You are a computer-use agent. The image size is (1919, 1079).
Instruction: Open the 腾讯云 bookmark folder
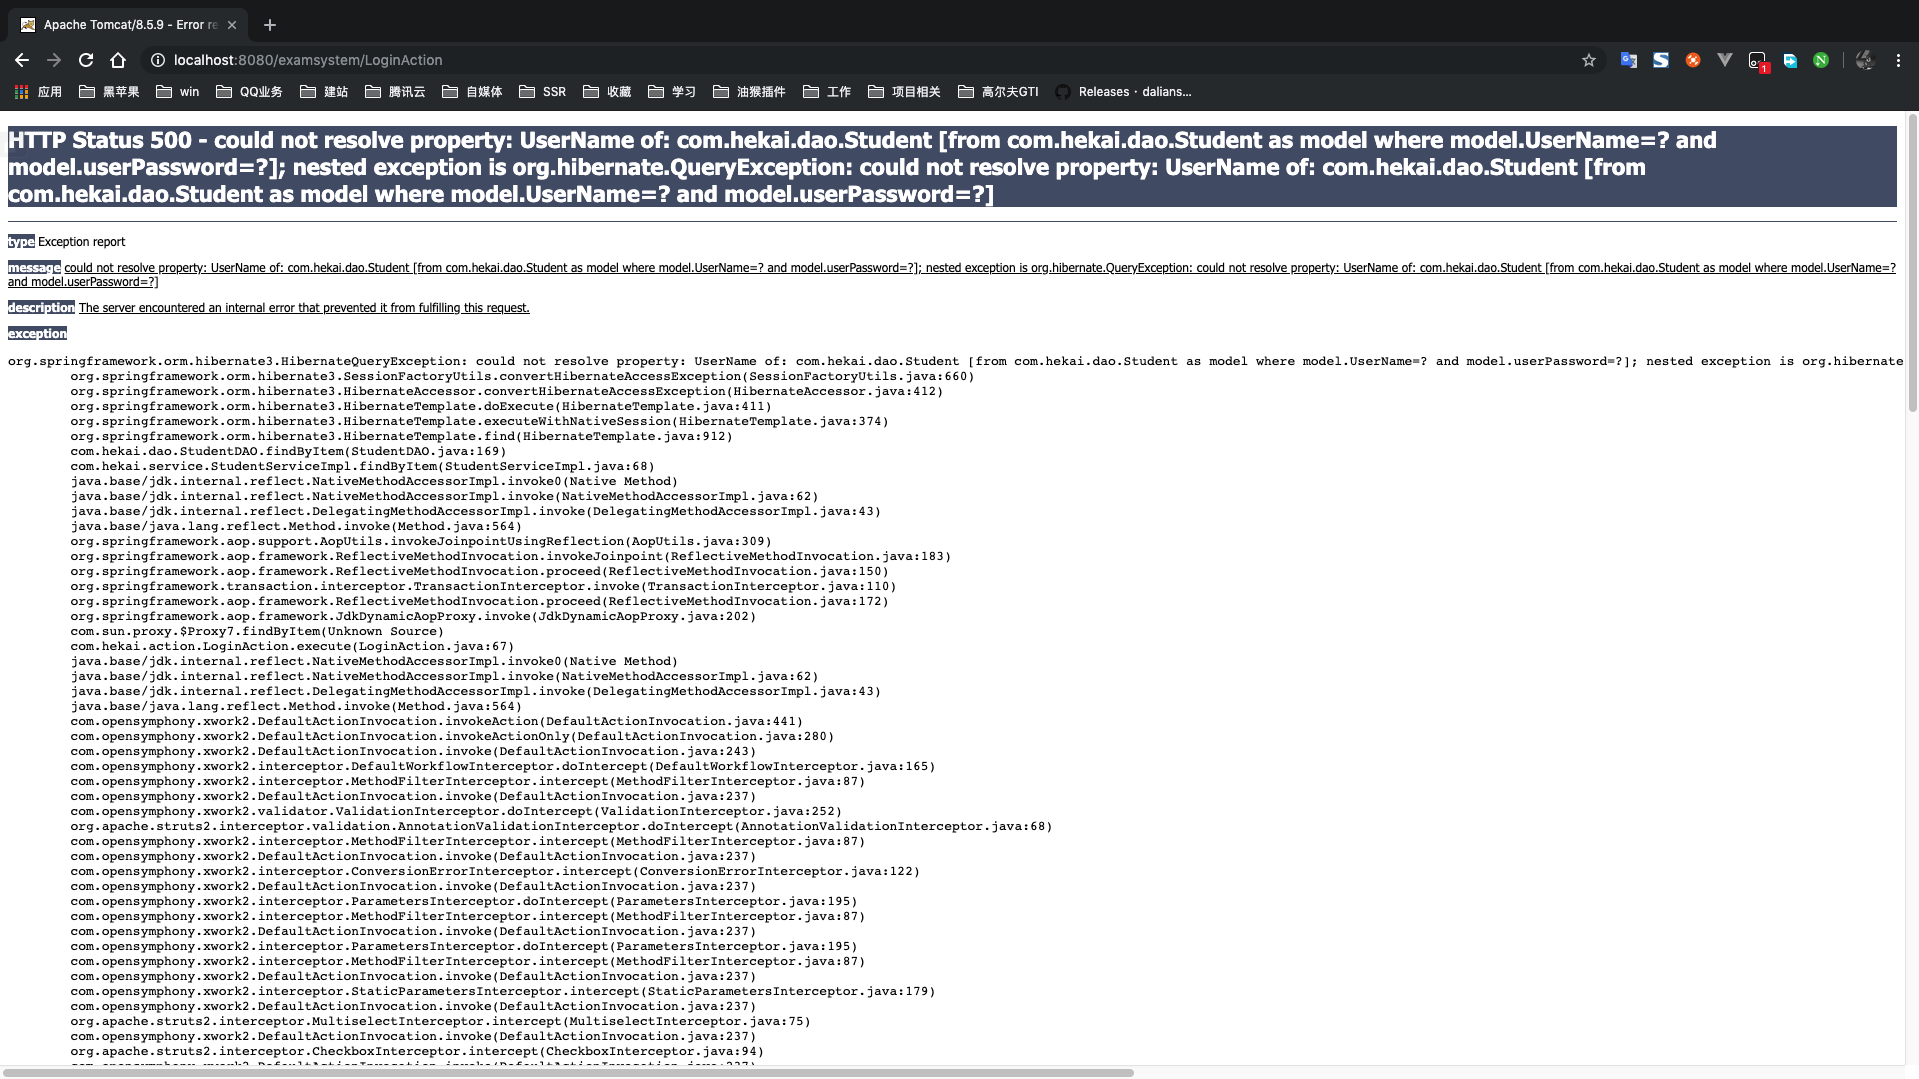click(395, 92)
